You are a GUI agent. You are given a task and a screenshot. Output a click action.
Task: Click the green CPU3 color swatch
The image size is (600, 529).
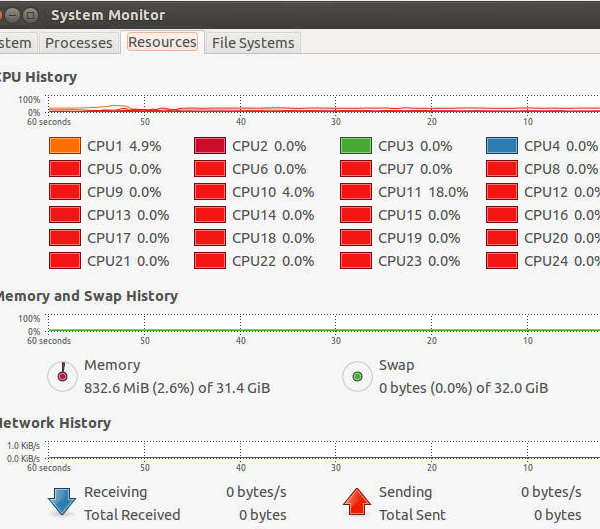coord(356,146)
